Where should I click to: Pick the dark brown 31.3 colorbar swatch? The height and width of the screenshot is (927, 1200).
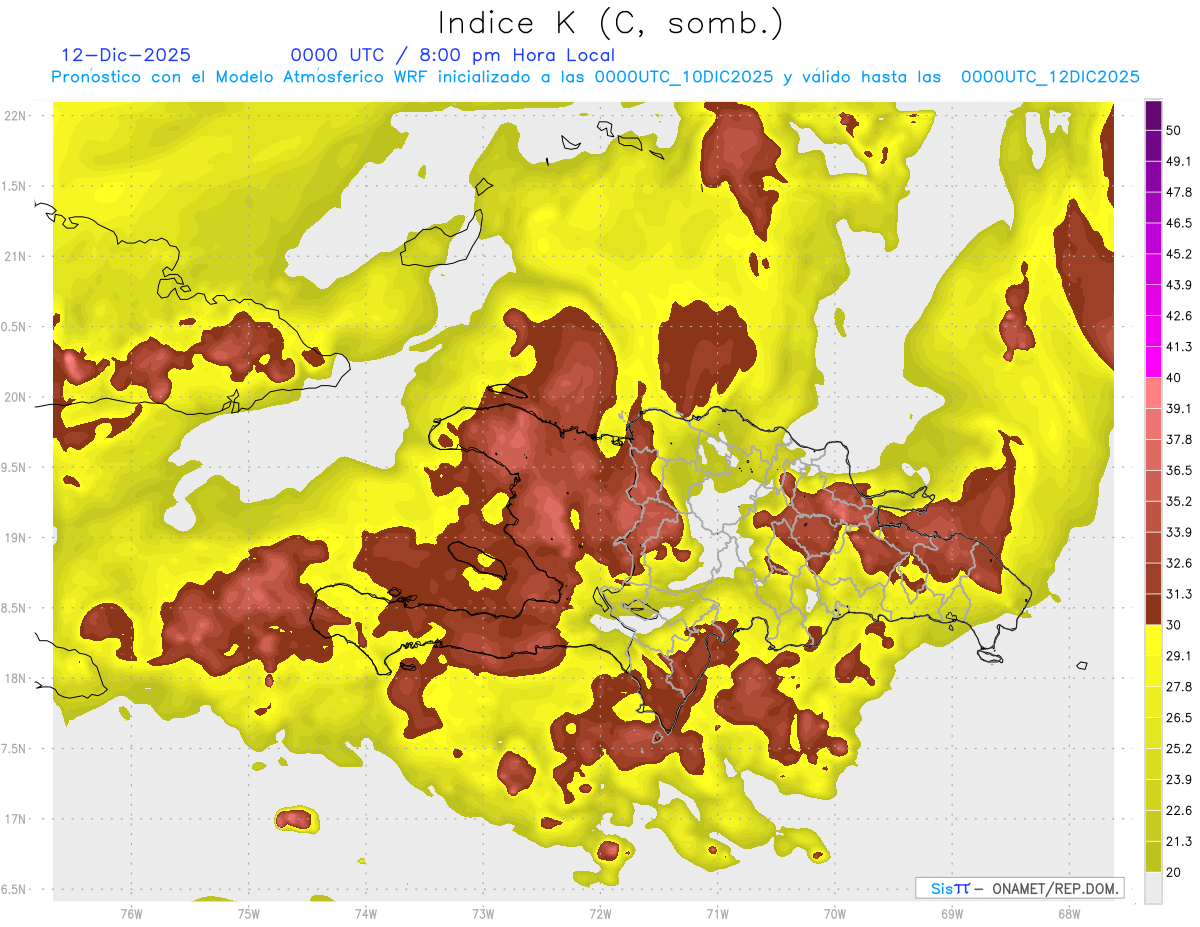pyautogui.click(x=1153, y=610)
